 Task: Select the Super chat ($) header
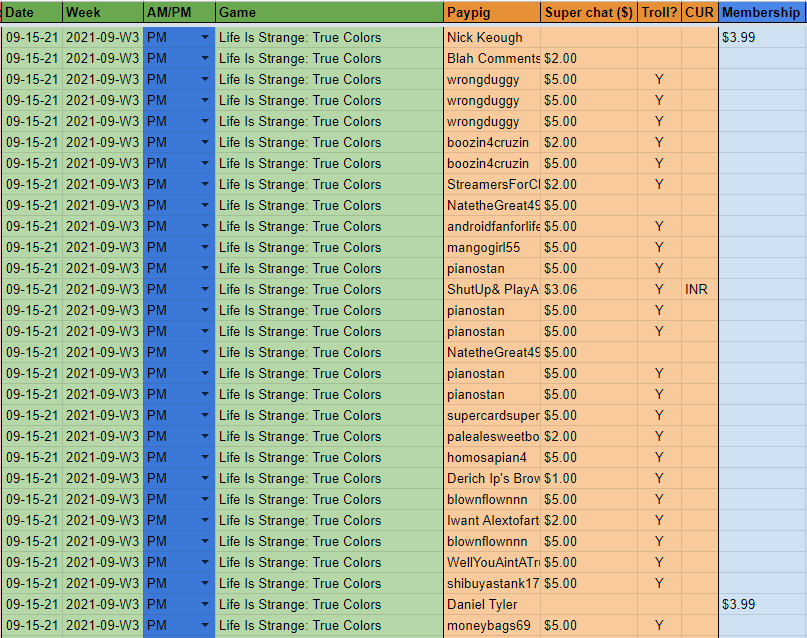click(589, 12)
